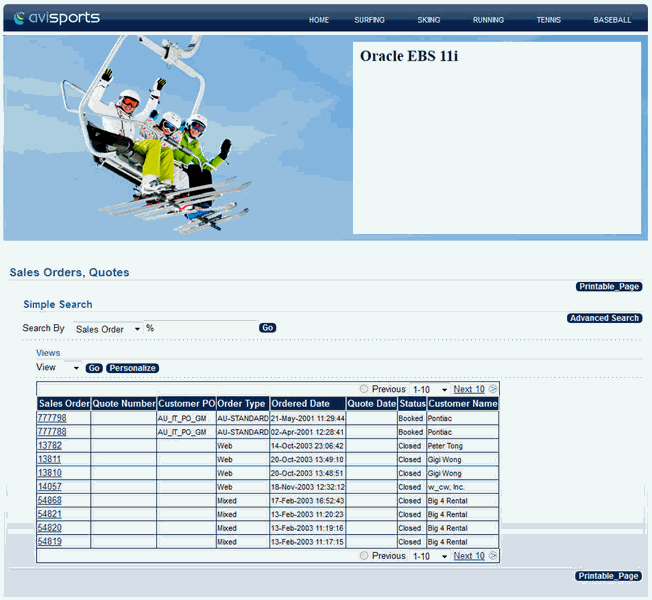Click the Customer PO column header
The height and width of the screenshot is (600, 652).
pos(186,403)
